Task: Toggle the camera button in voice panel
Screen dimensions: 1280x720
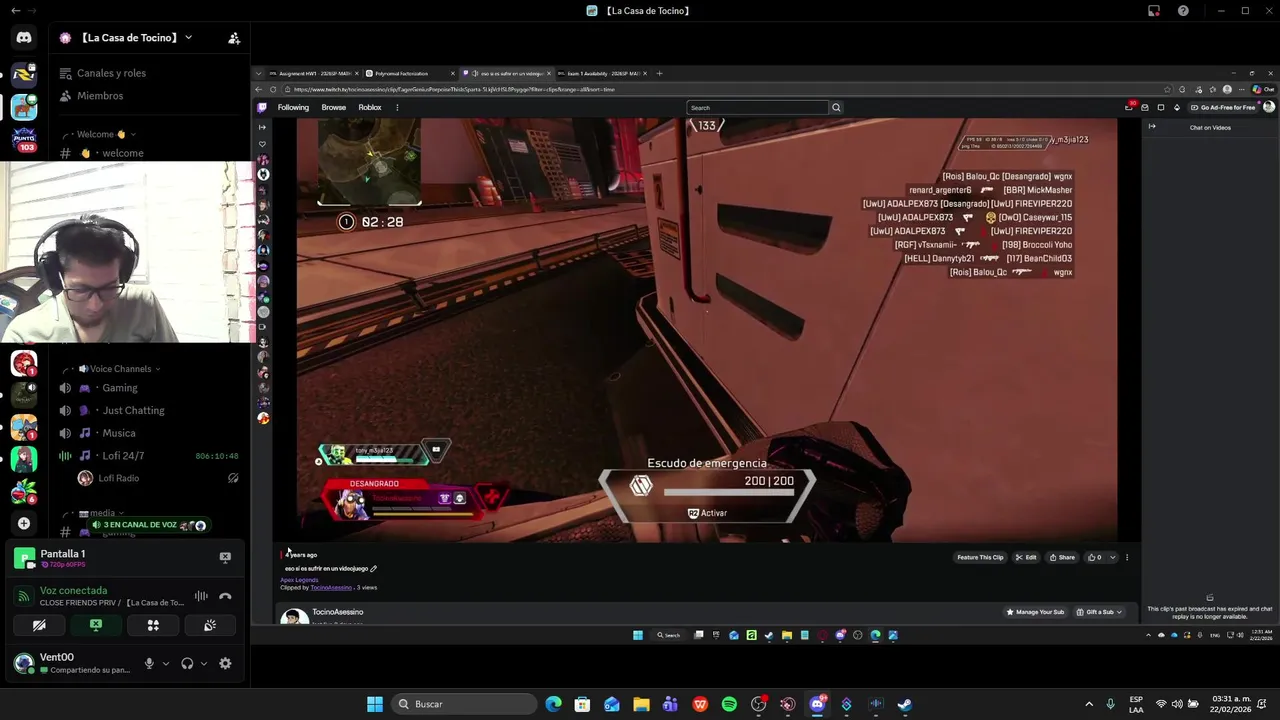Action: [x=39, y=625]
